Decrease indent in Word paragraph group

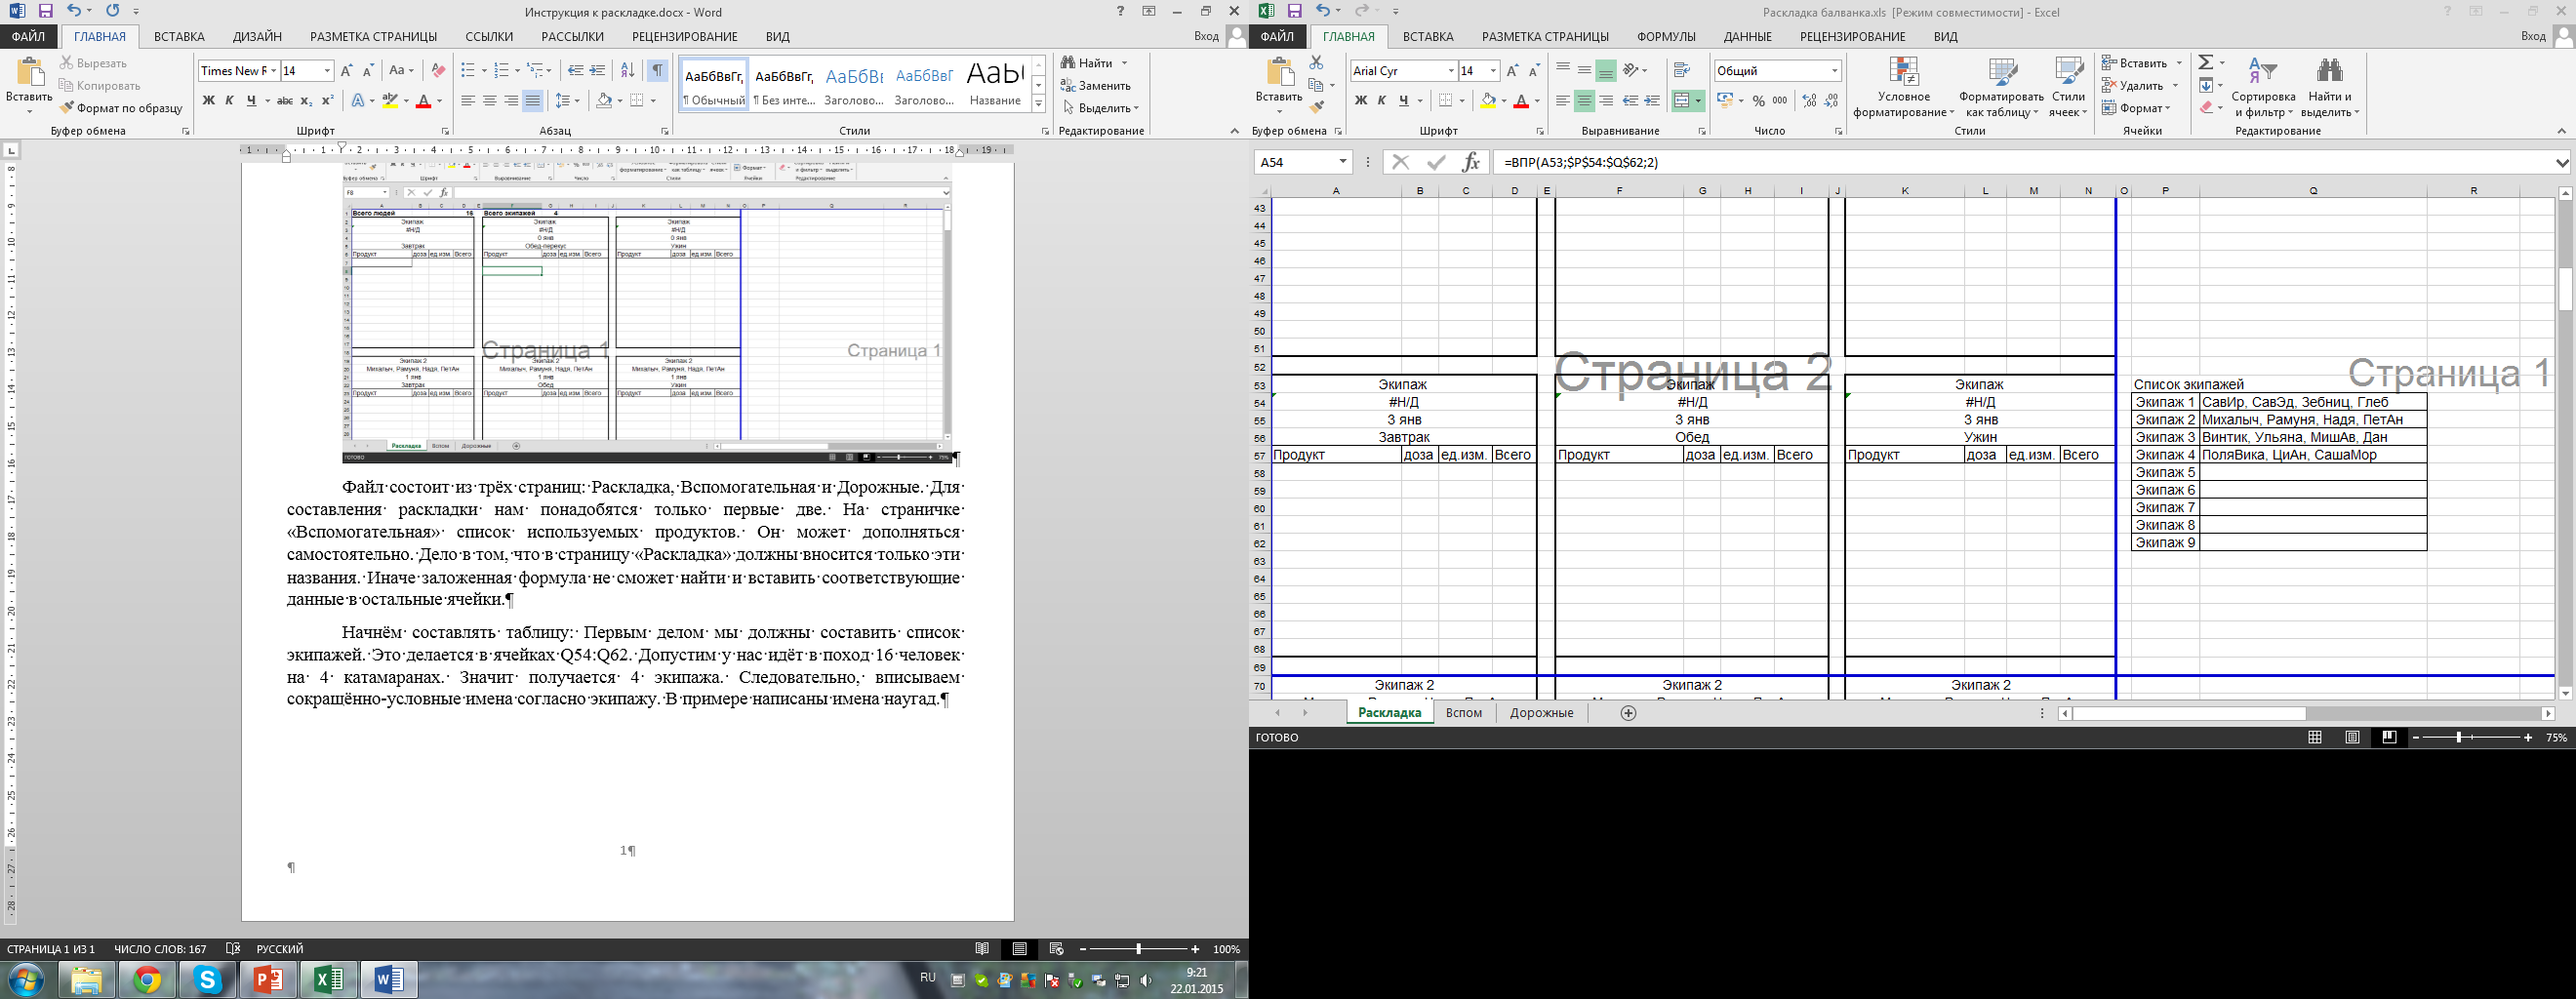(575, 70)
